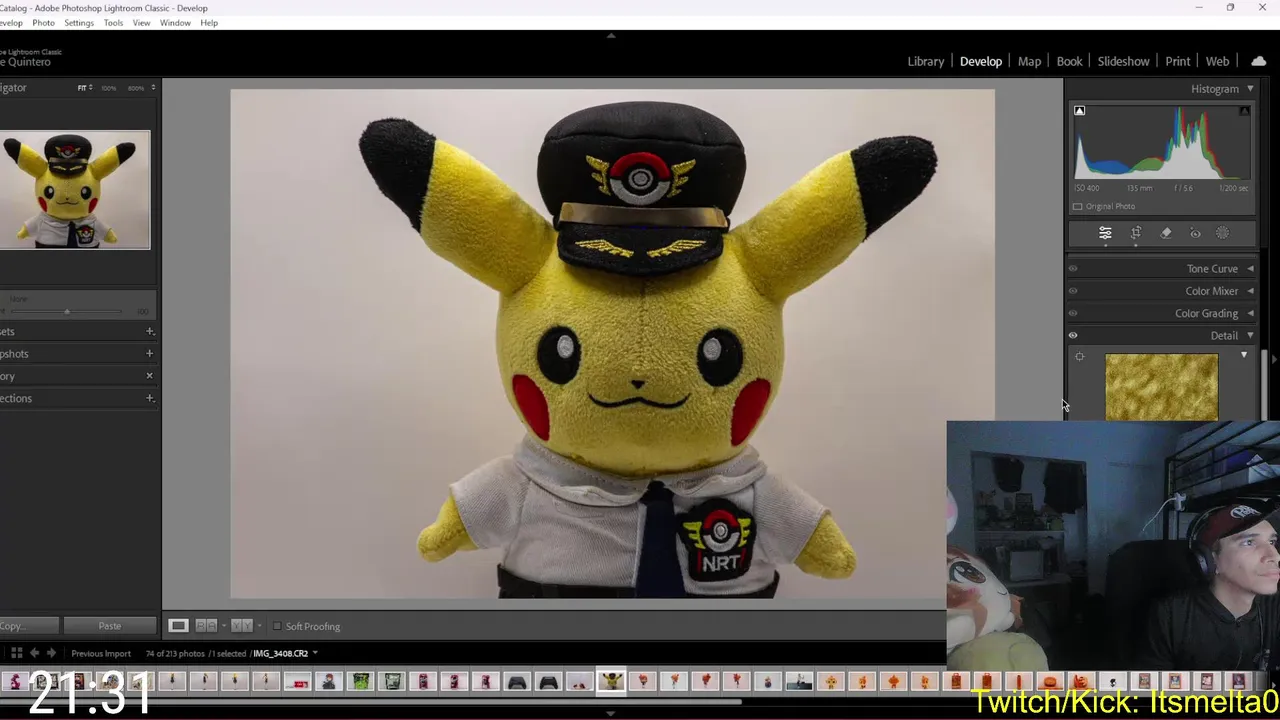This screenshot has width=1280, height=720.
Task: Toggle Color Grading panel eye switch
Action: (1073, 313)
